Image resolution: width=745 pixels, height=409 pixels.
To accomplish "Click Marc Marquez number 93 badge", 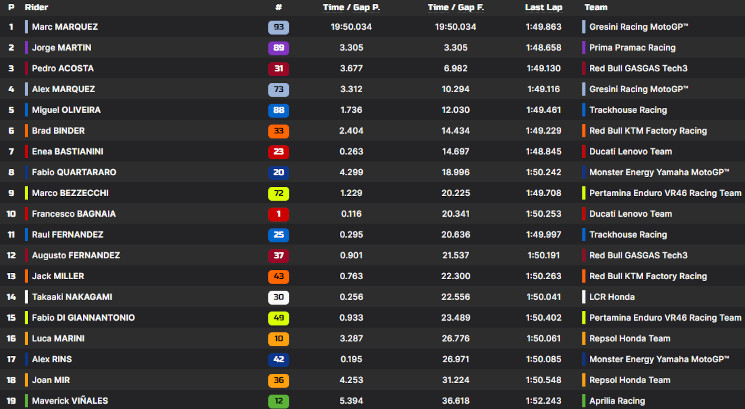I will pos(278,27).
